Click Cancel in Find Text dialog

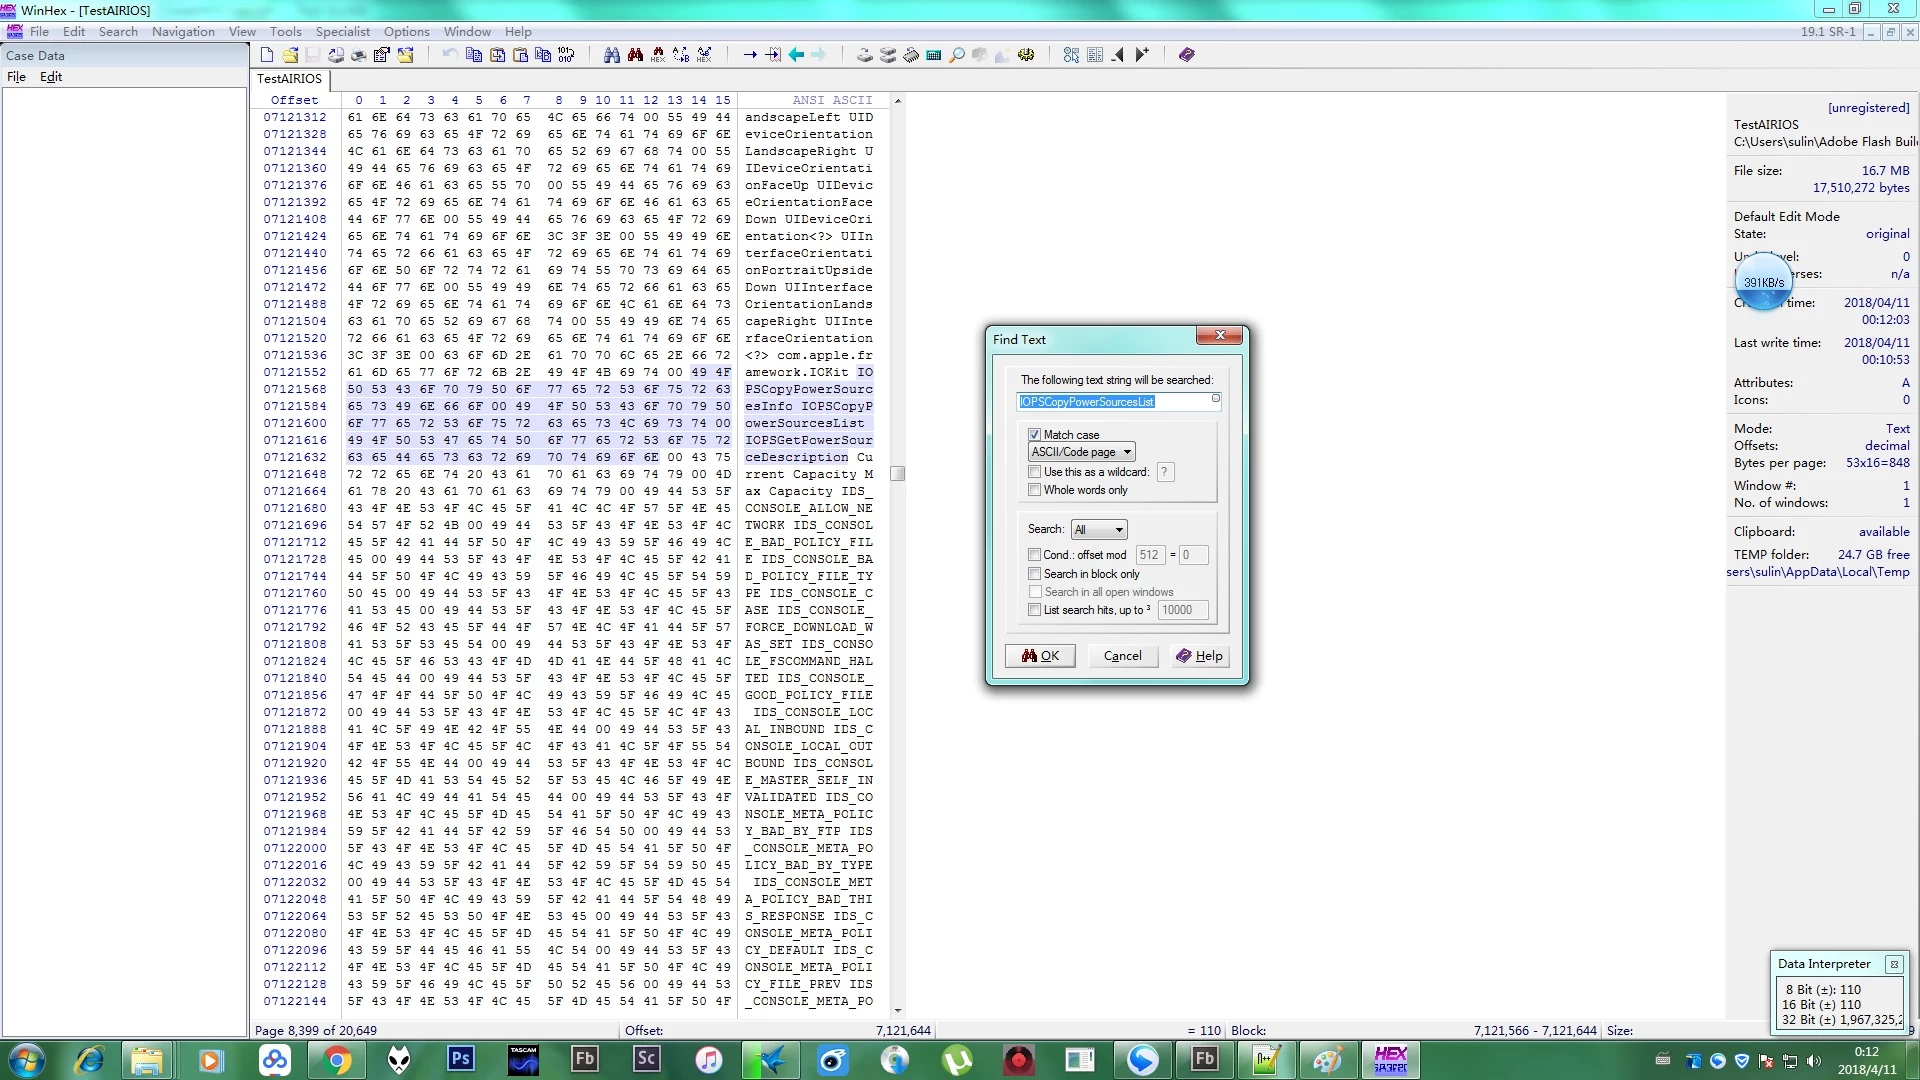[1122, 656]
